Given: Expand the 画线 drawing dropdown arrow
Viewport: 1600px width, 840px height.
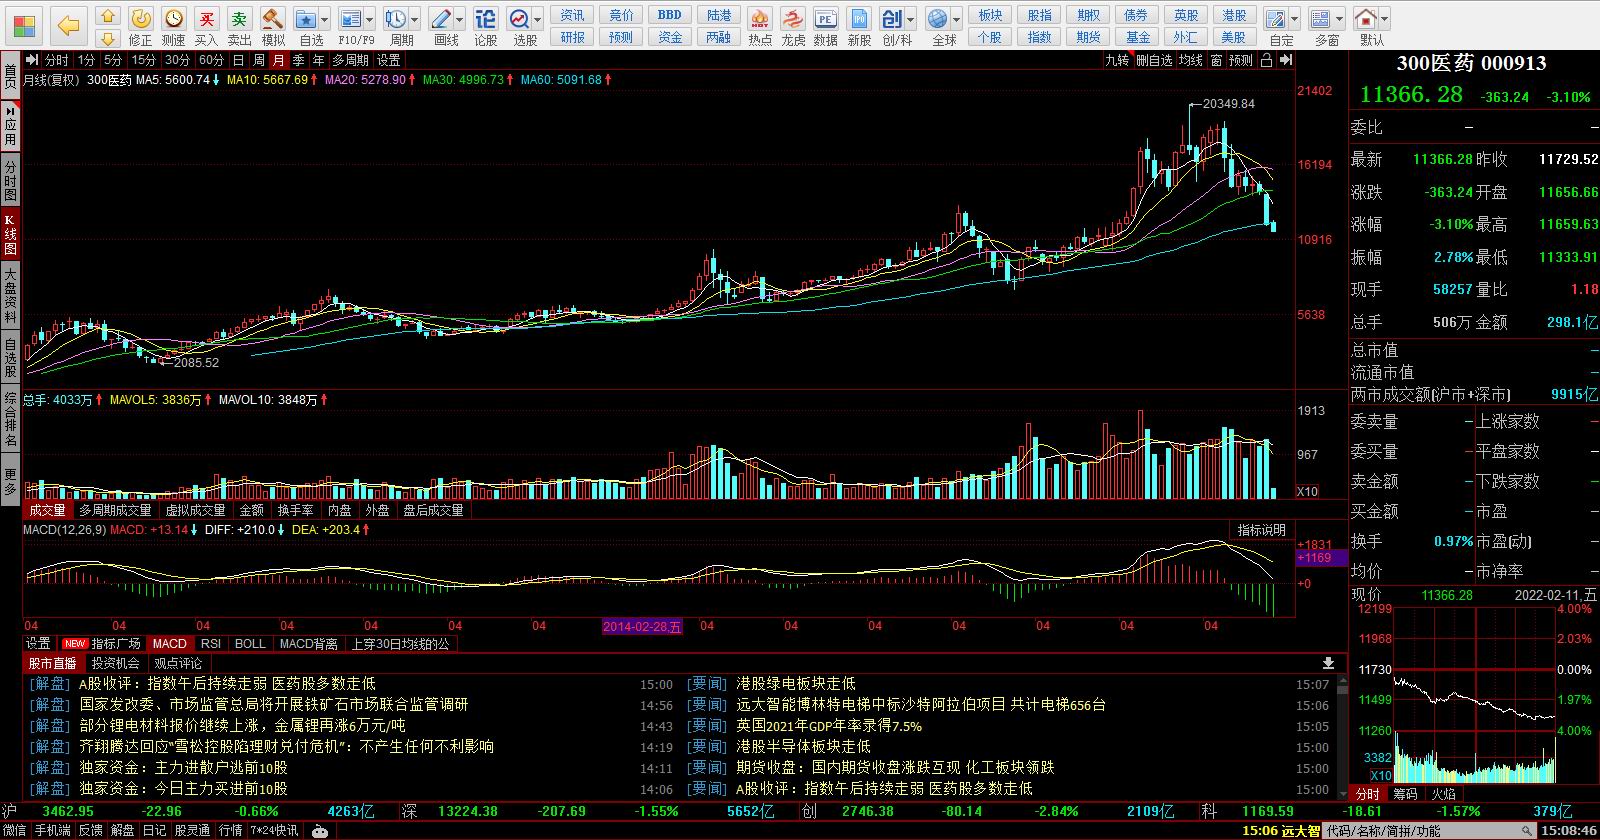Looking at the screenshot, I should tap(460, 19).
